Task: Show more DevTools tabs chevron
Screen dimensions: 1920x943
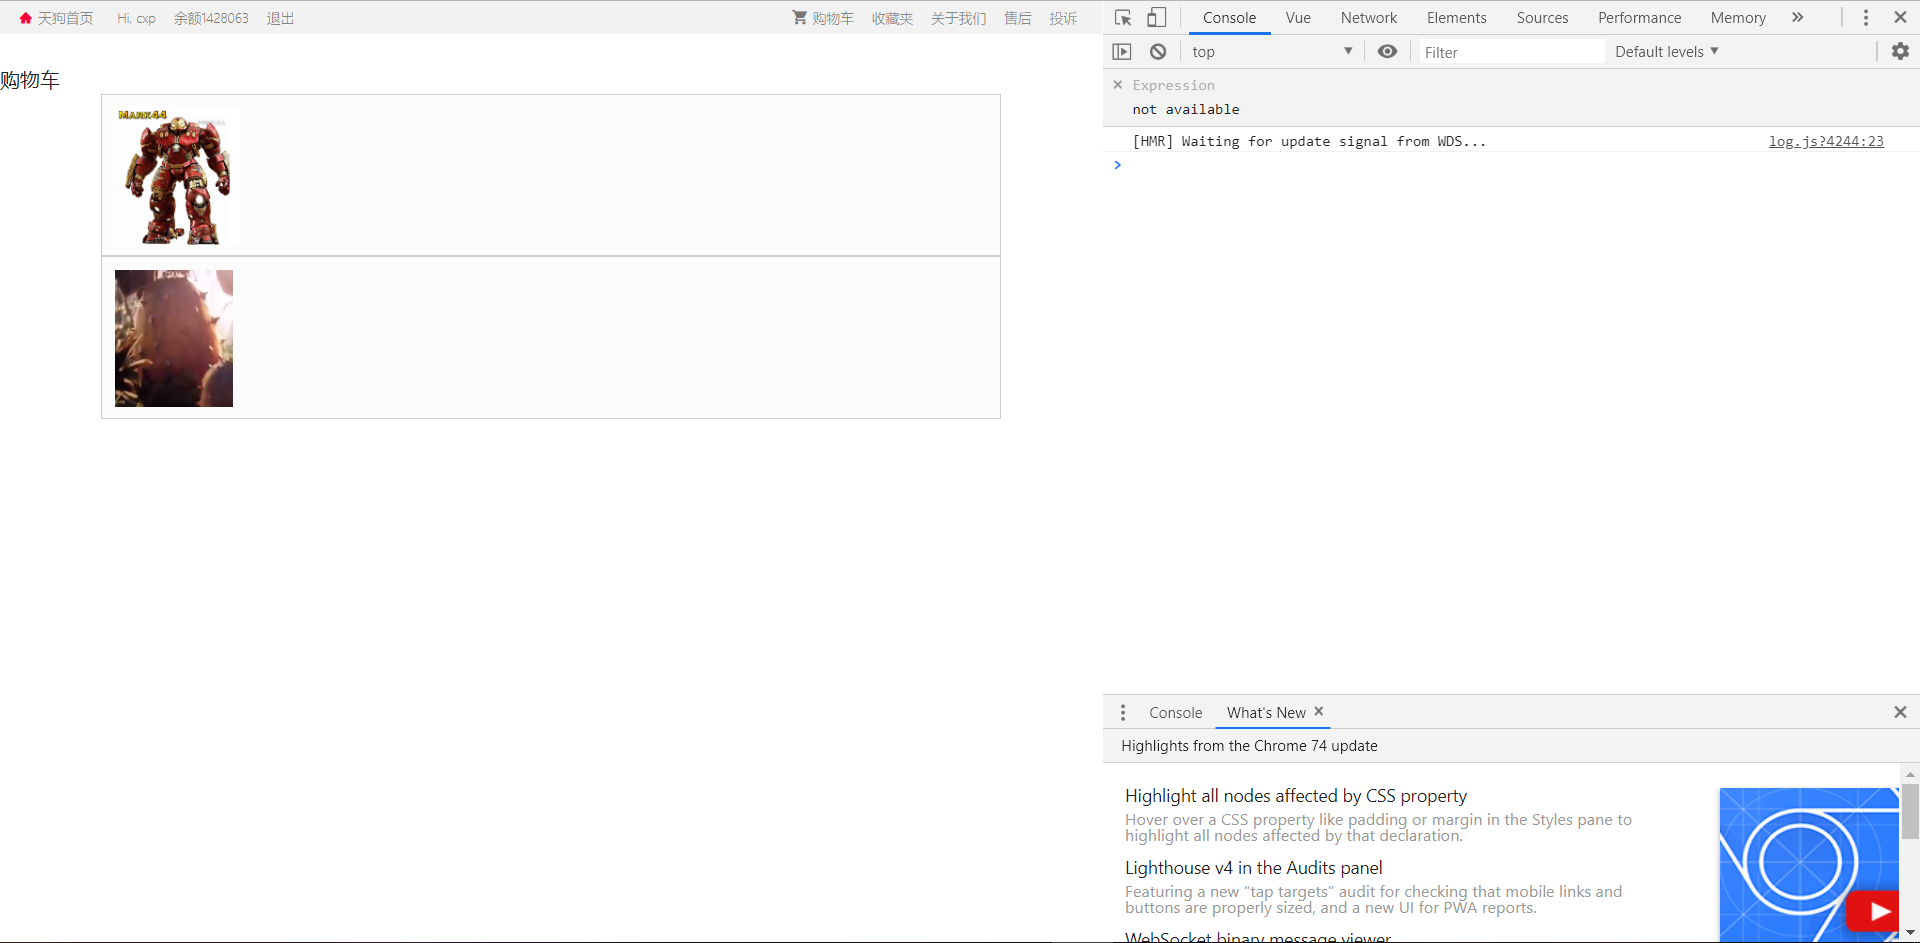Action: (x=1797, y=18)
